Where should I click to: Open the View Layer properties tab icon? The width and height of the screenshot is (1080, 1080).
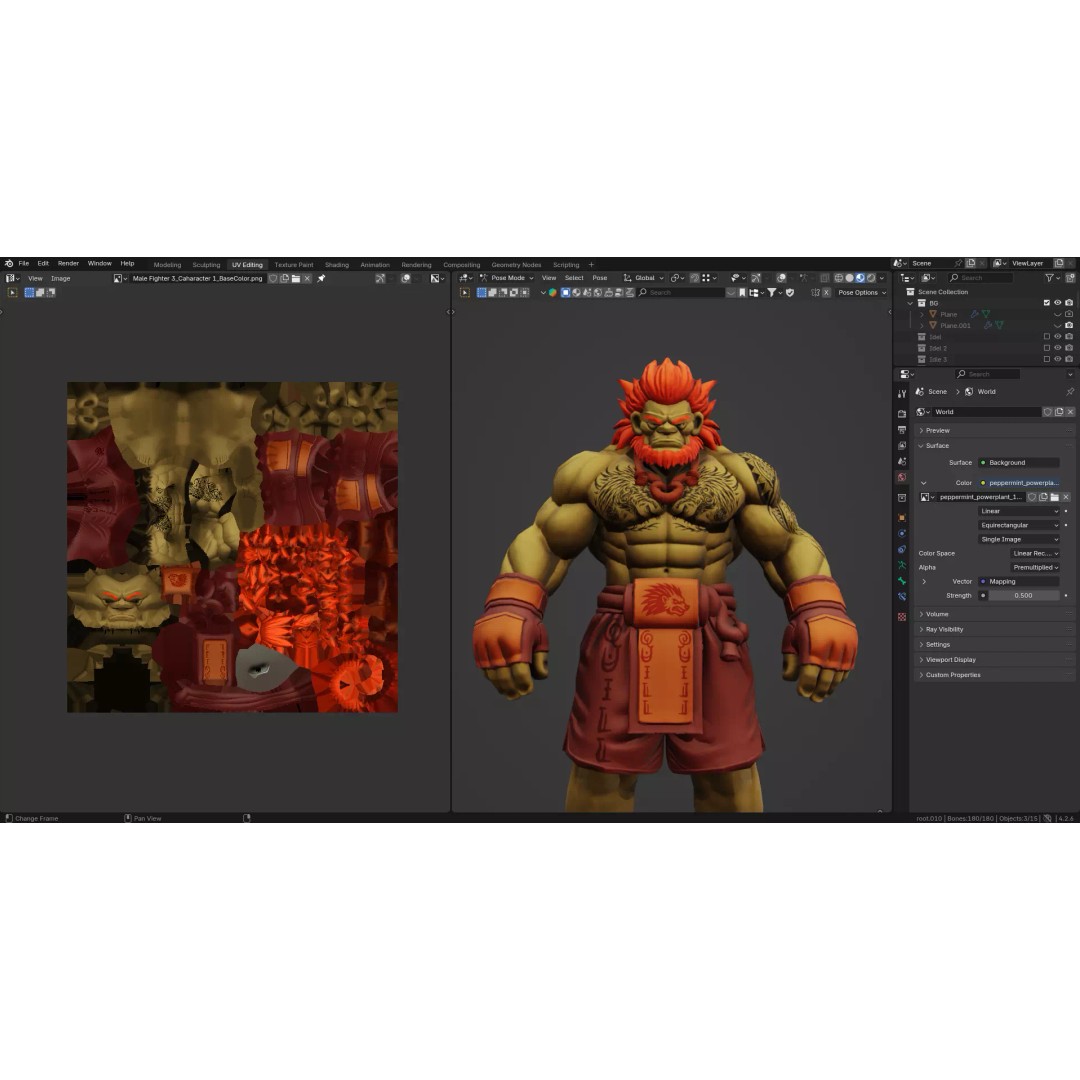[x=902, y=445]
